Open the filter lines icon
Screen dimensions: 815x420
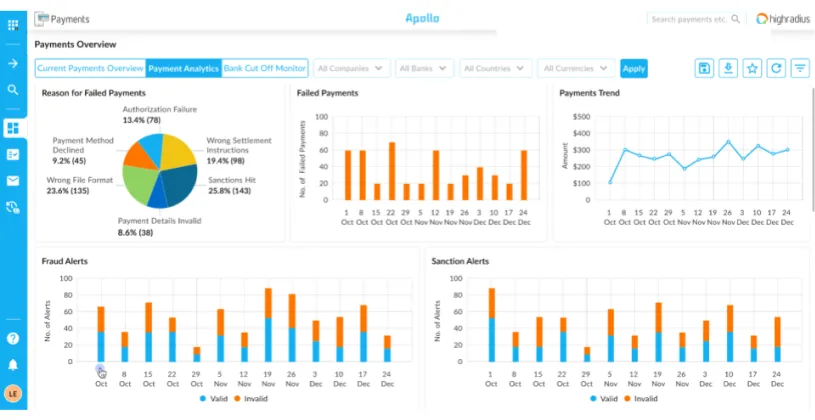point(800,68)
